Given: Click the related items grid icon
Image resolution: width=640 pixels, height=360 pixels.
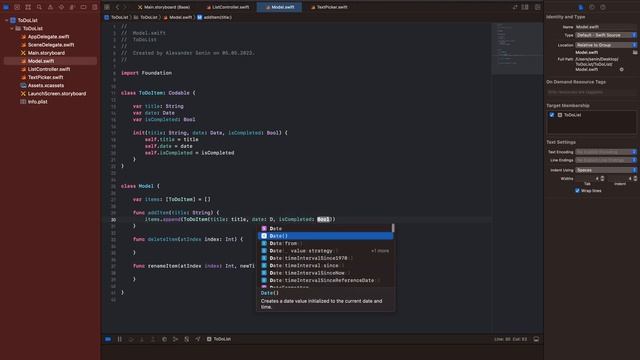Looking at the screenshot, I should click(x=107, y=7).
